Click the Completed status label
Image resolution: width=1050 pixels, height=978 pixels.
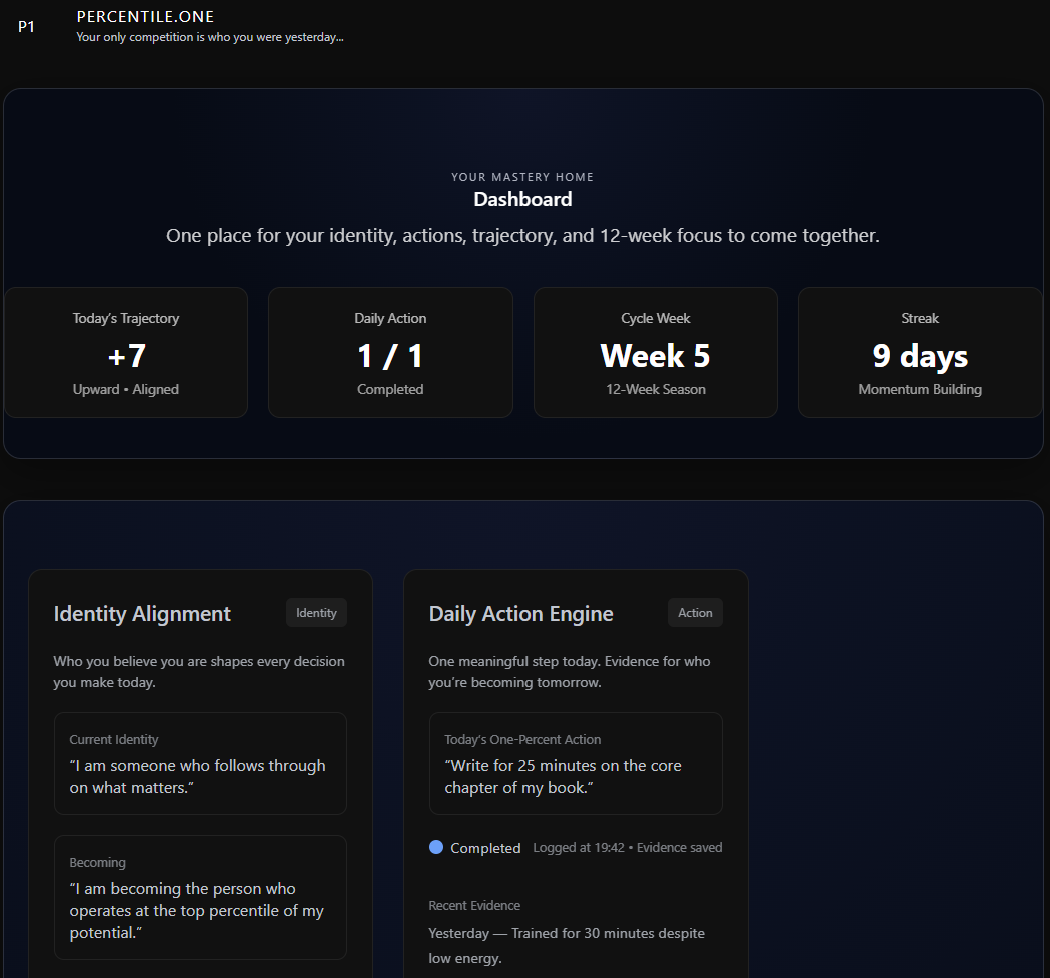(x=485, y=848)
